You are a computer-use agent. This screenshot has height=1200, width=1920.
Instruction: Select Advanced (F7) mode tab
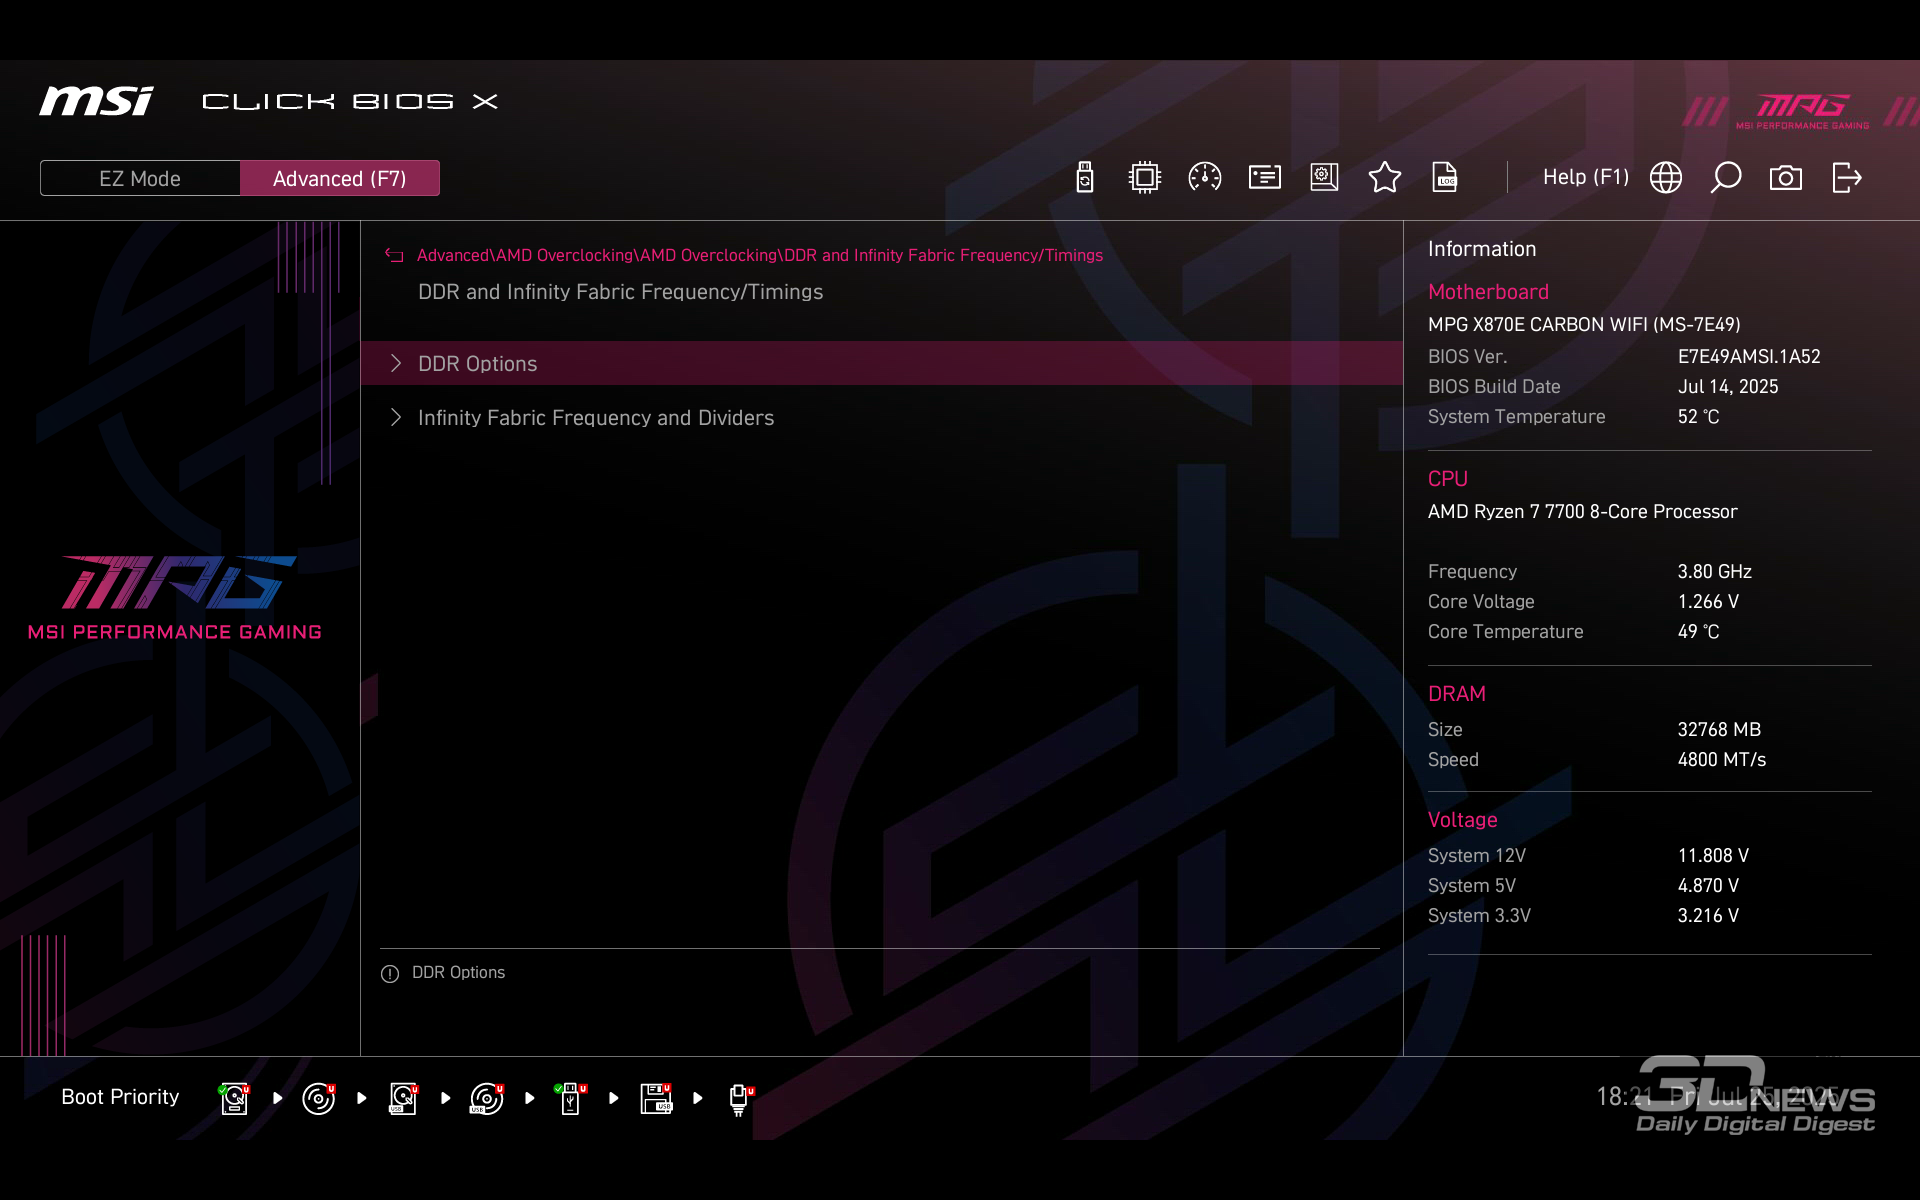[340, 178]
